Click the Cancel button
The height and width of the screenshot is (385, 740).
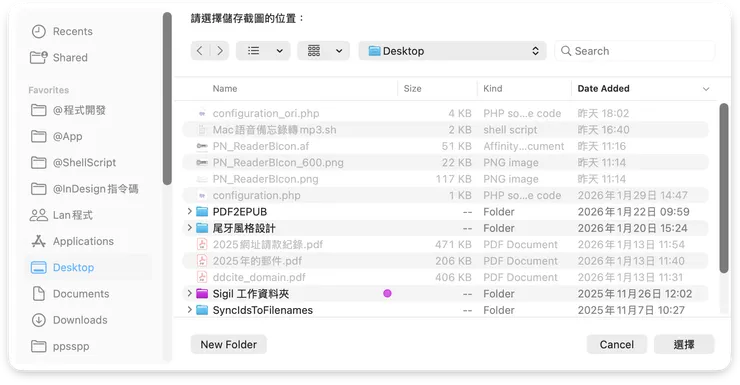click(616, 344)
